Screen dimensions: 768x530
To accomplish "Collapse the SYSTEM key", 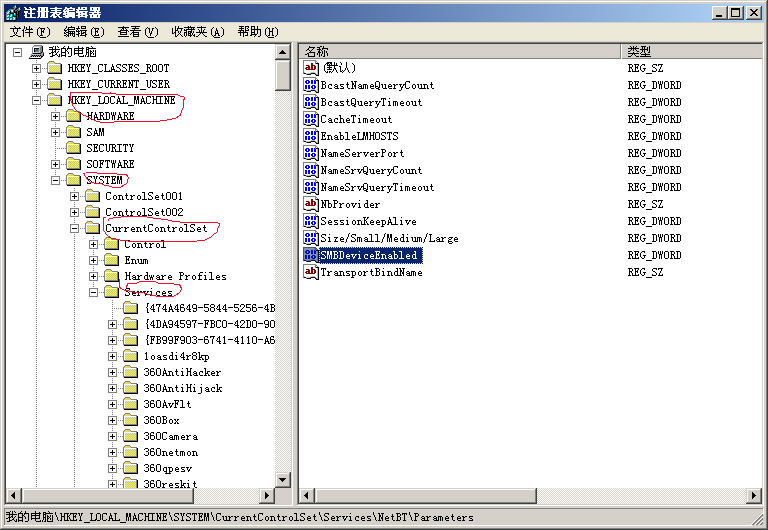I will click(55, 180).
